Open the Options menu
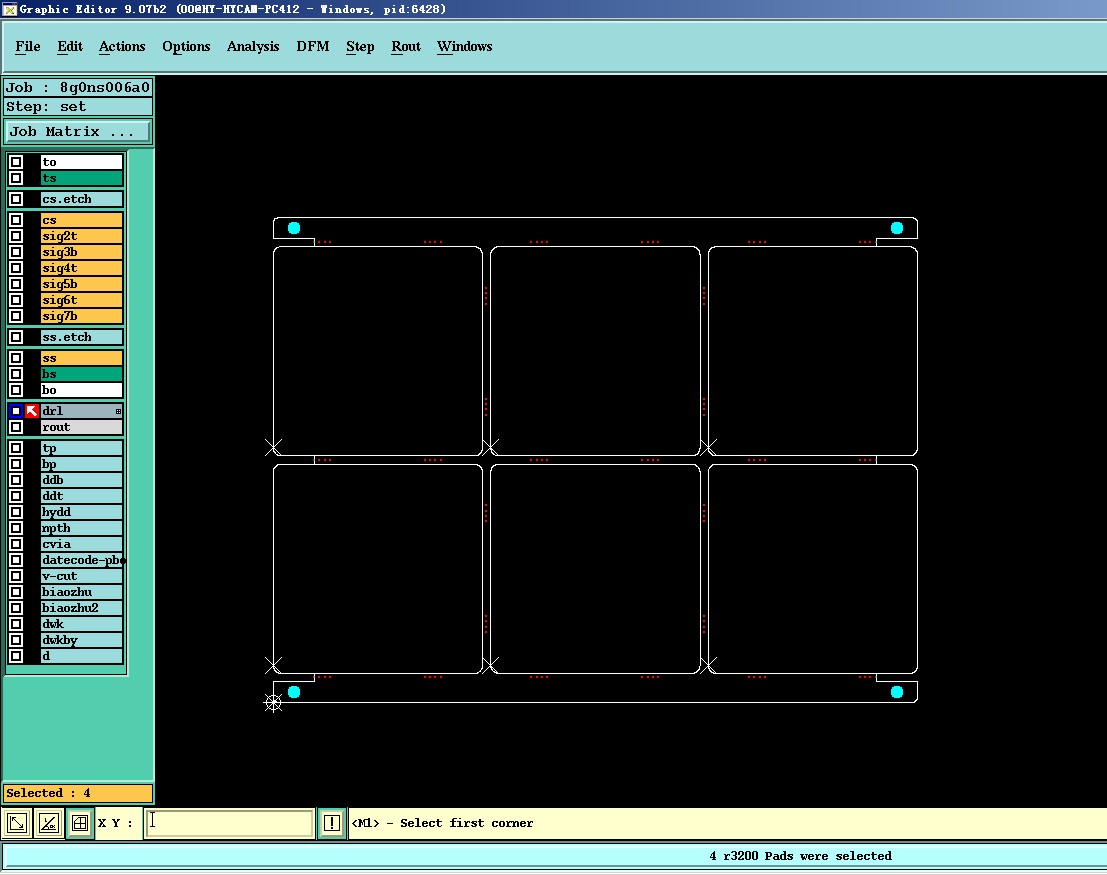 (186, 47)
